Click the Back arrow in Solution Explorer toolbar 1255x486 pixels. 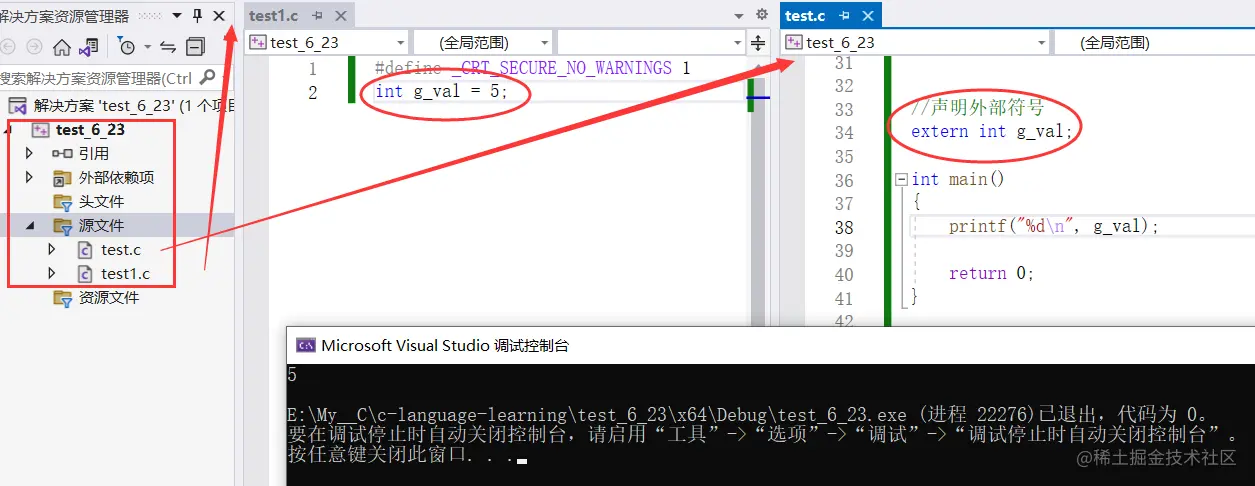(8, 47)
